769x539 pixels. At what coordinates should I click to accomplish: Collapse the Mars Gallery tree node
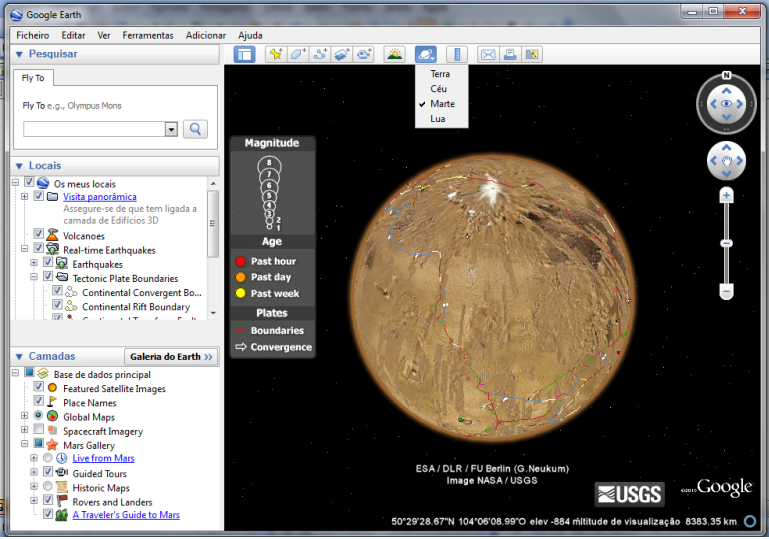click(x=25, y=444)
